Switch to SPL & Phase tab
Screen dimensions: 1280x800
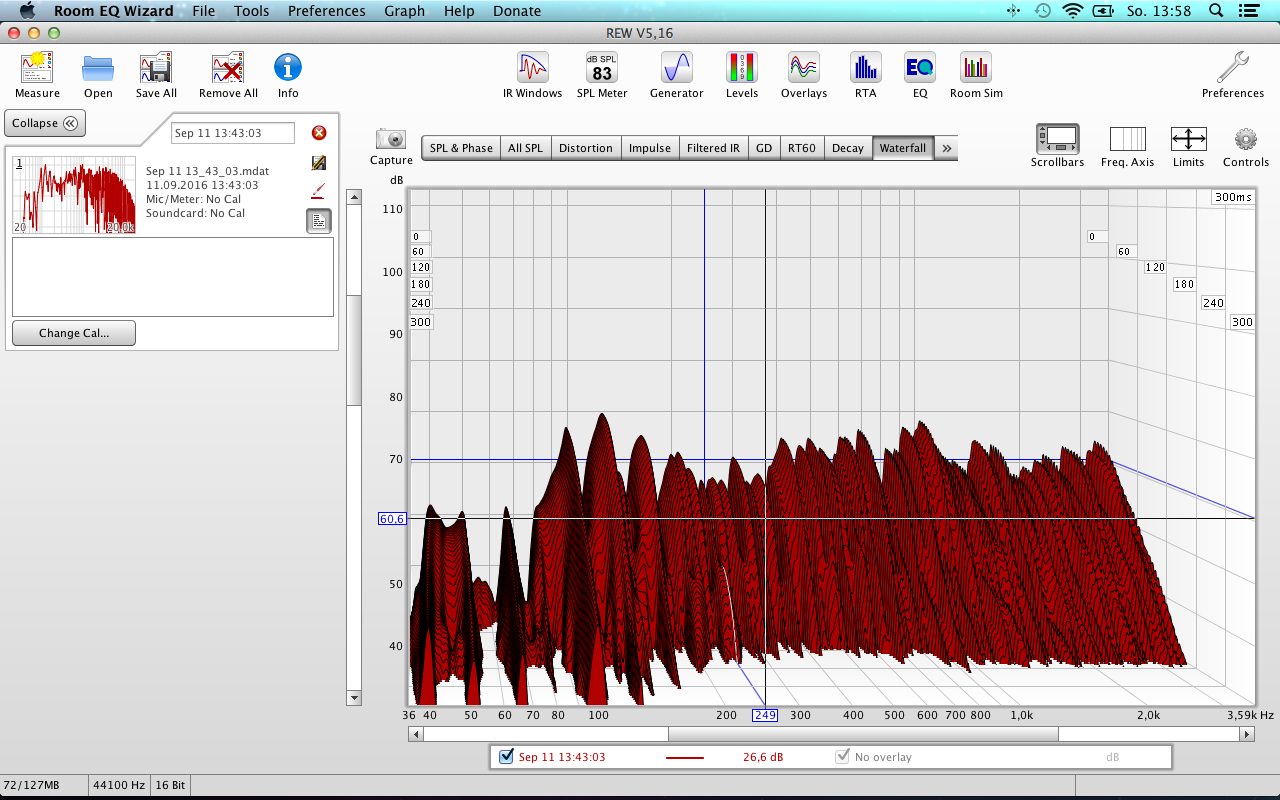(461, 148)
